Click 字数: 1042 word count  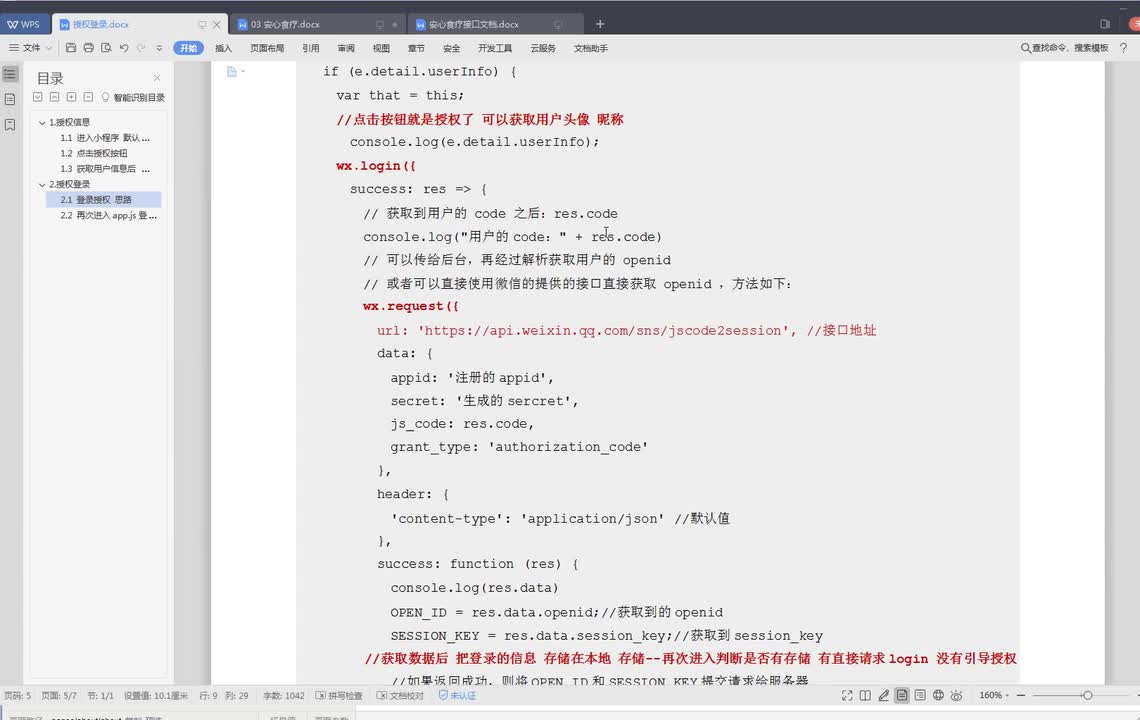click(x=284, y=696)
